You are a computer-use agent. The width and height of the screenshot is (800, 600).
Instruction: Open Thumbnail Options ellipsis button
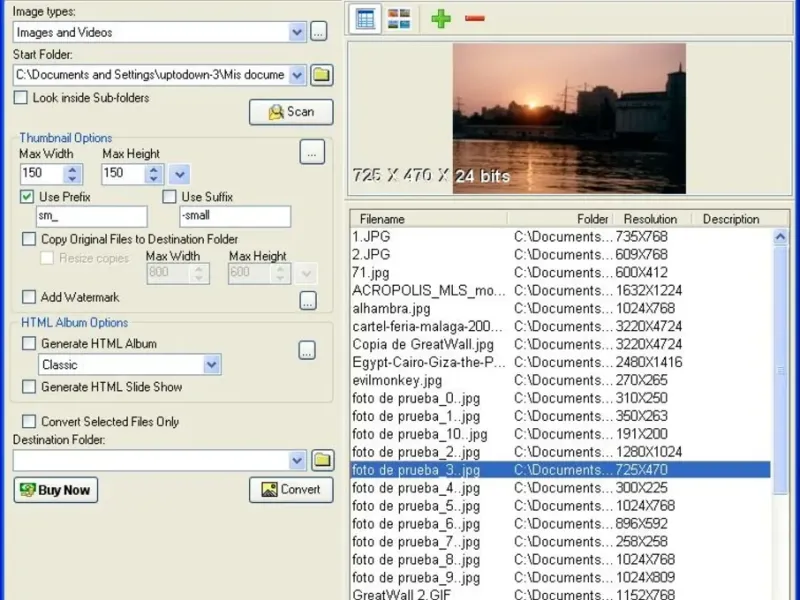(x=312, y=152)
